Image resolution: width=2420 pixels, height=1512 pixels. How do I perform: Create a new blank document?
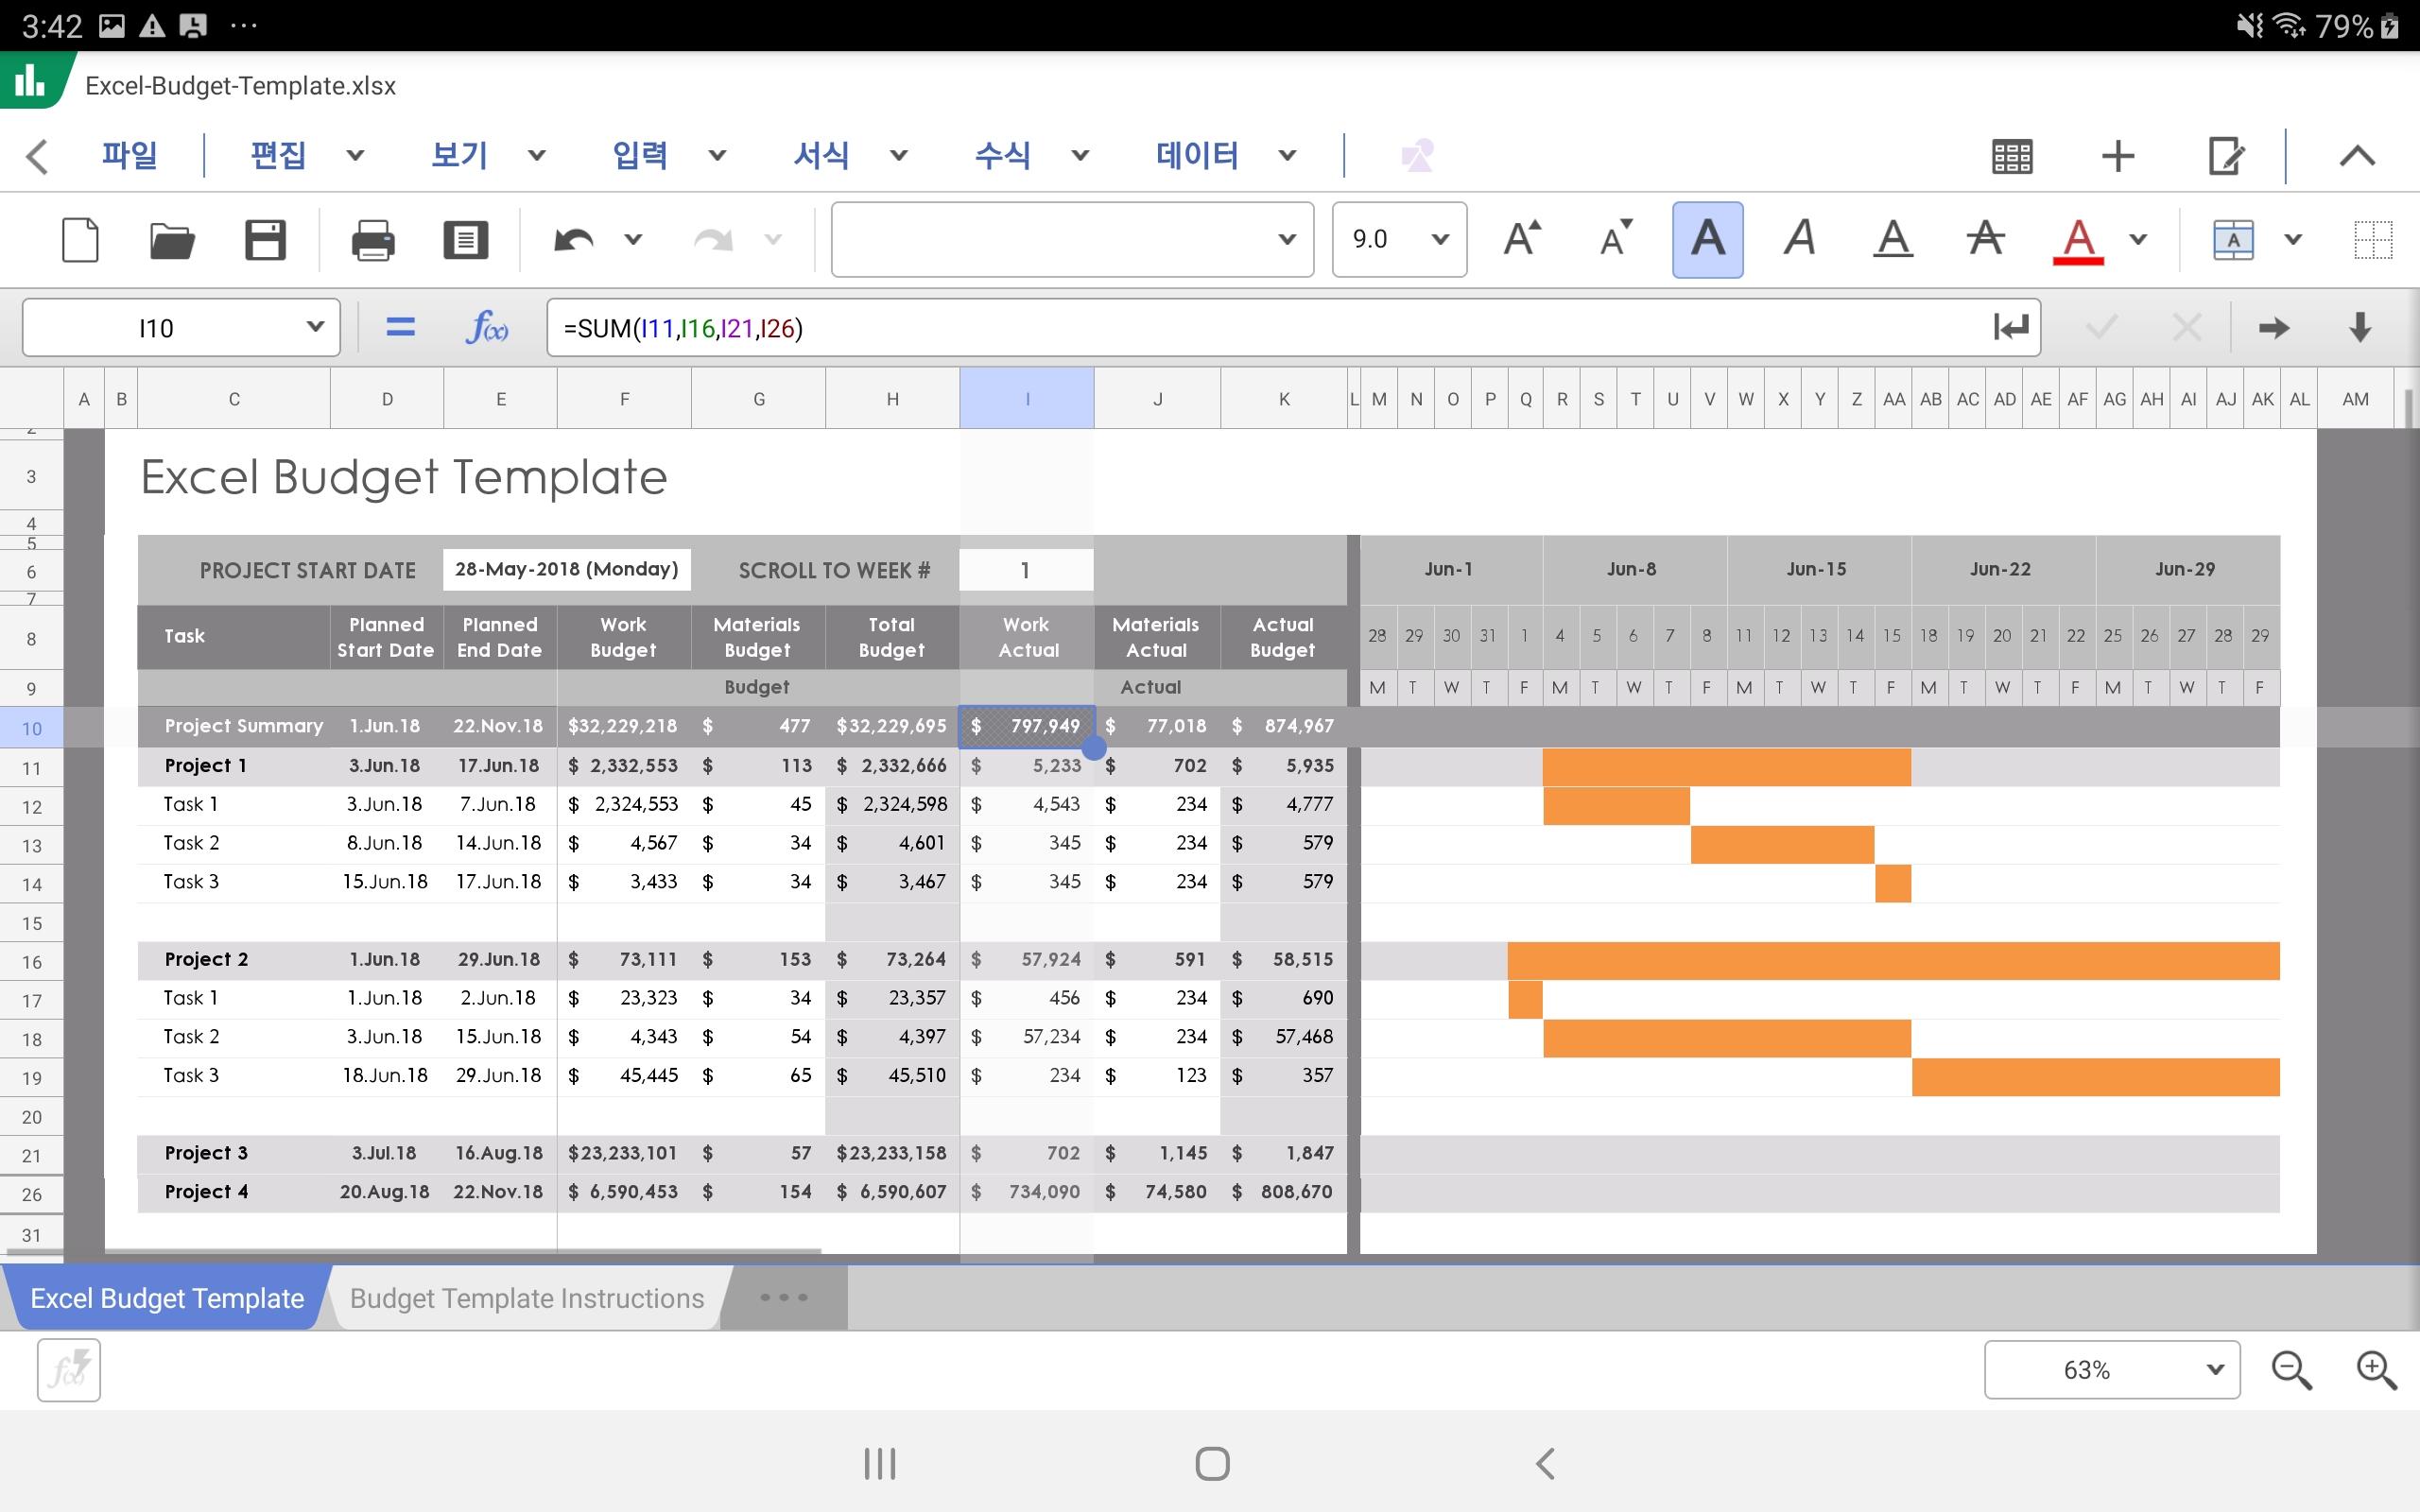[80, 240]
